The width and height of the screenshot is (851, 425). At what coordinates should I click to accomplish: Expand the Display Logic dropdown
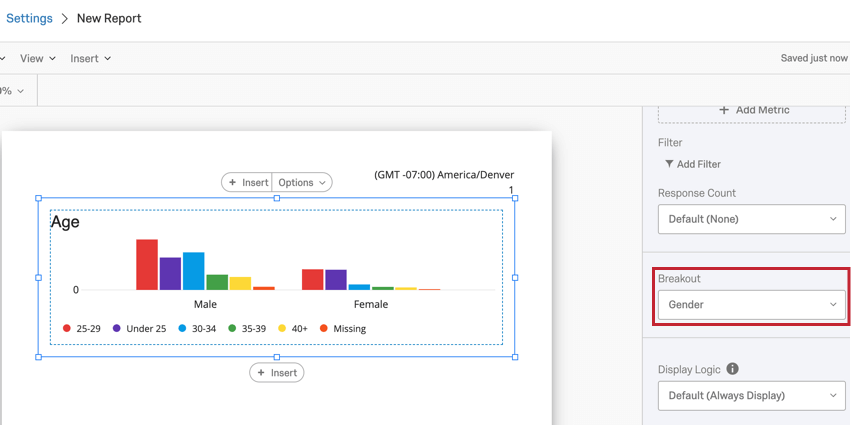[752, 396]
